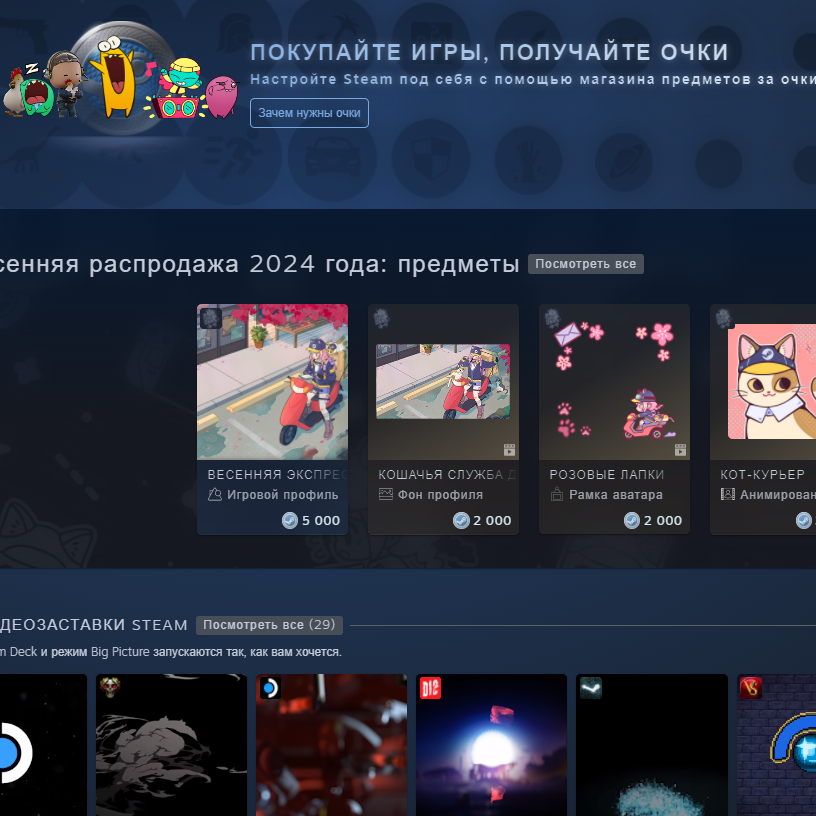The height and width of the screenshot is (816, 816).
Task: Click the 'ПОКУПАЙТЕ ИГРЫ, ПОЛУЧАЙТЕ ОЧКИ' heading
Action: pos(489,53)
